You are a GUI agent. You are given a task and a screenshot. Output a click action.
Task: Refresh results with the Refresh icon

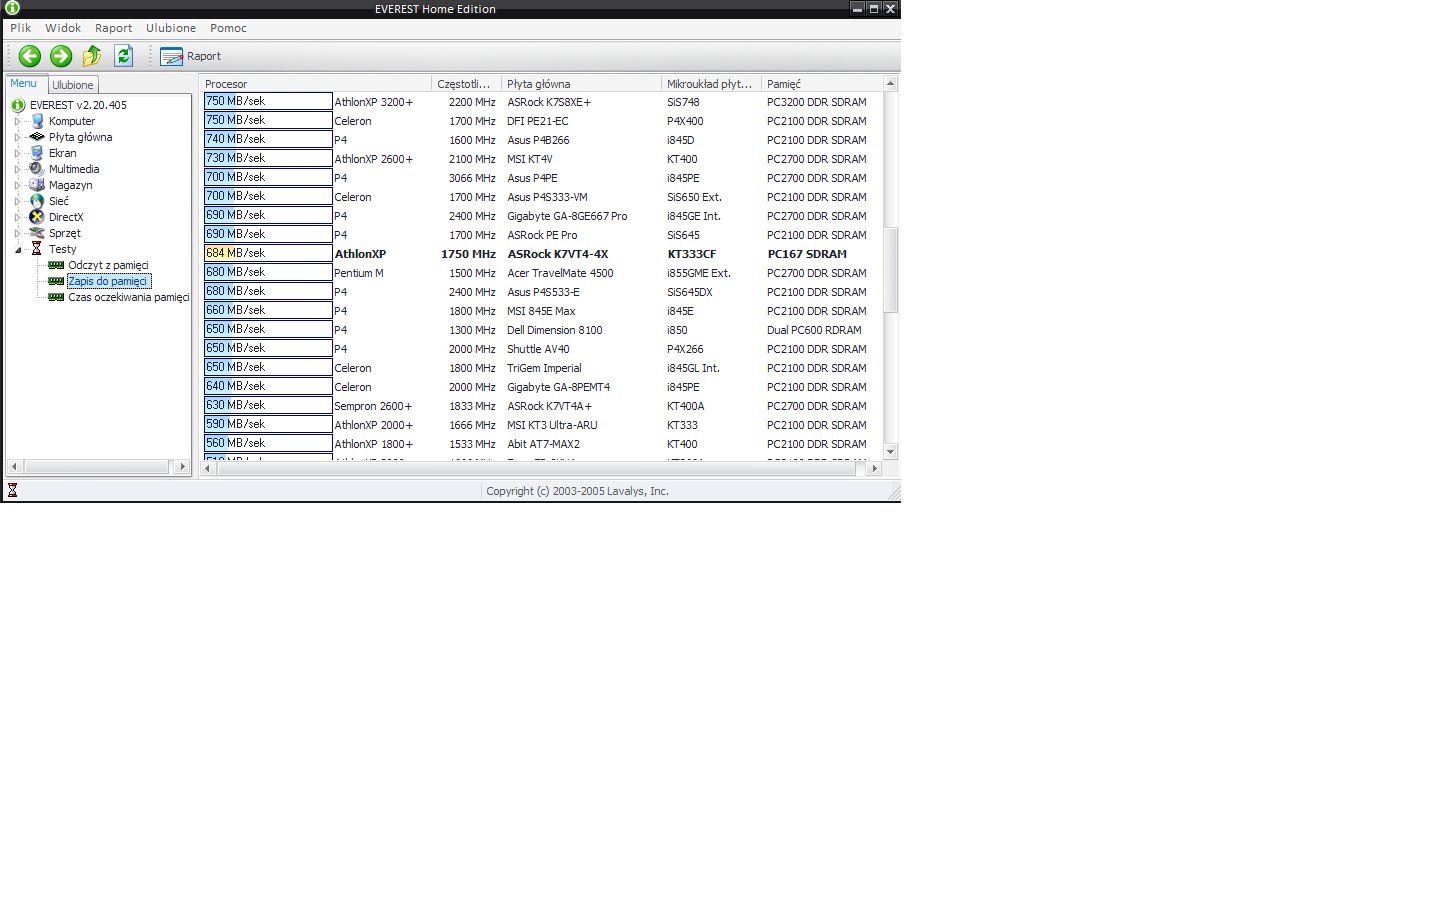(x=124, y=56)
